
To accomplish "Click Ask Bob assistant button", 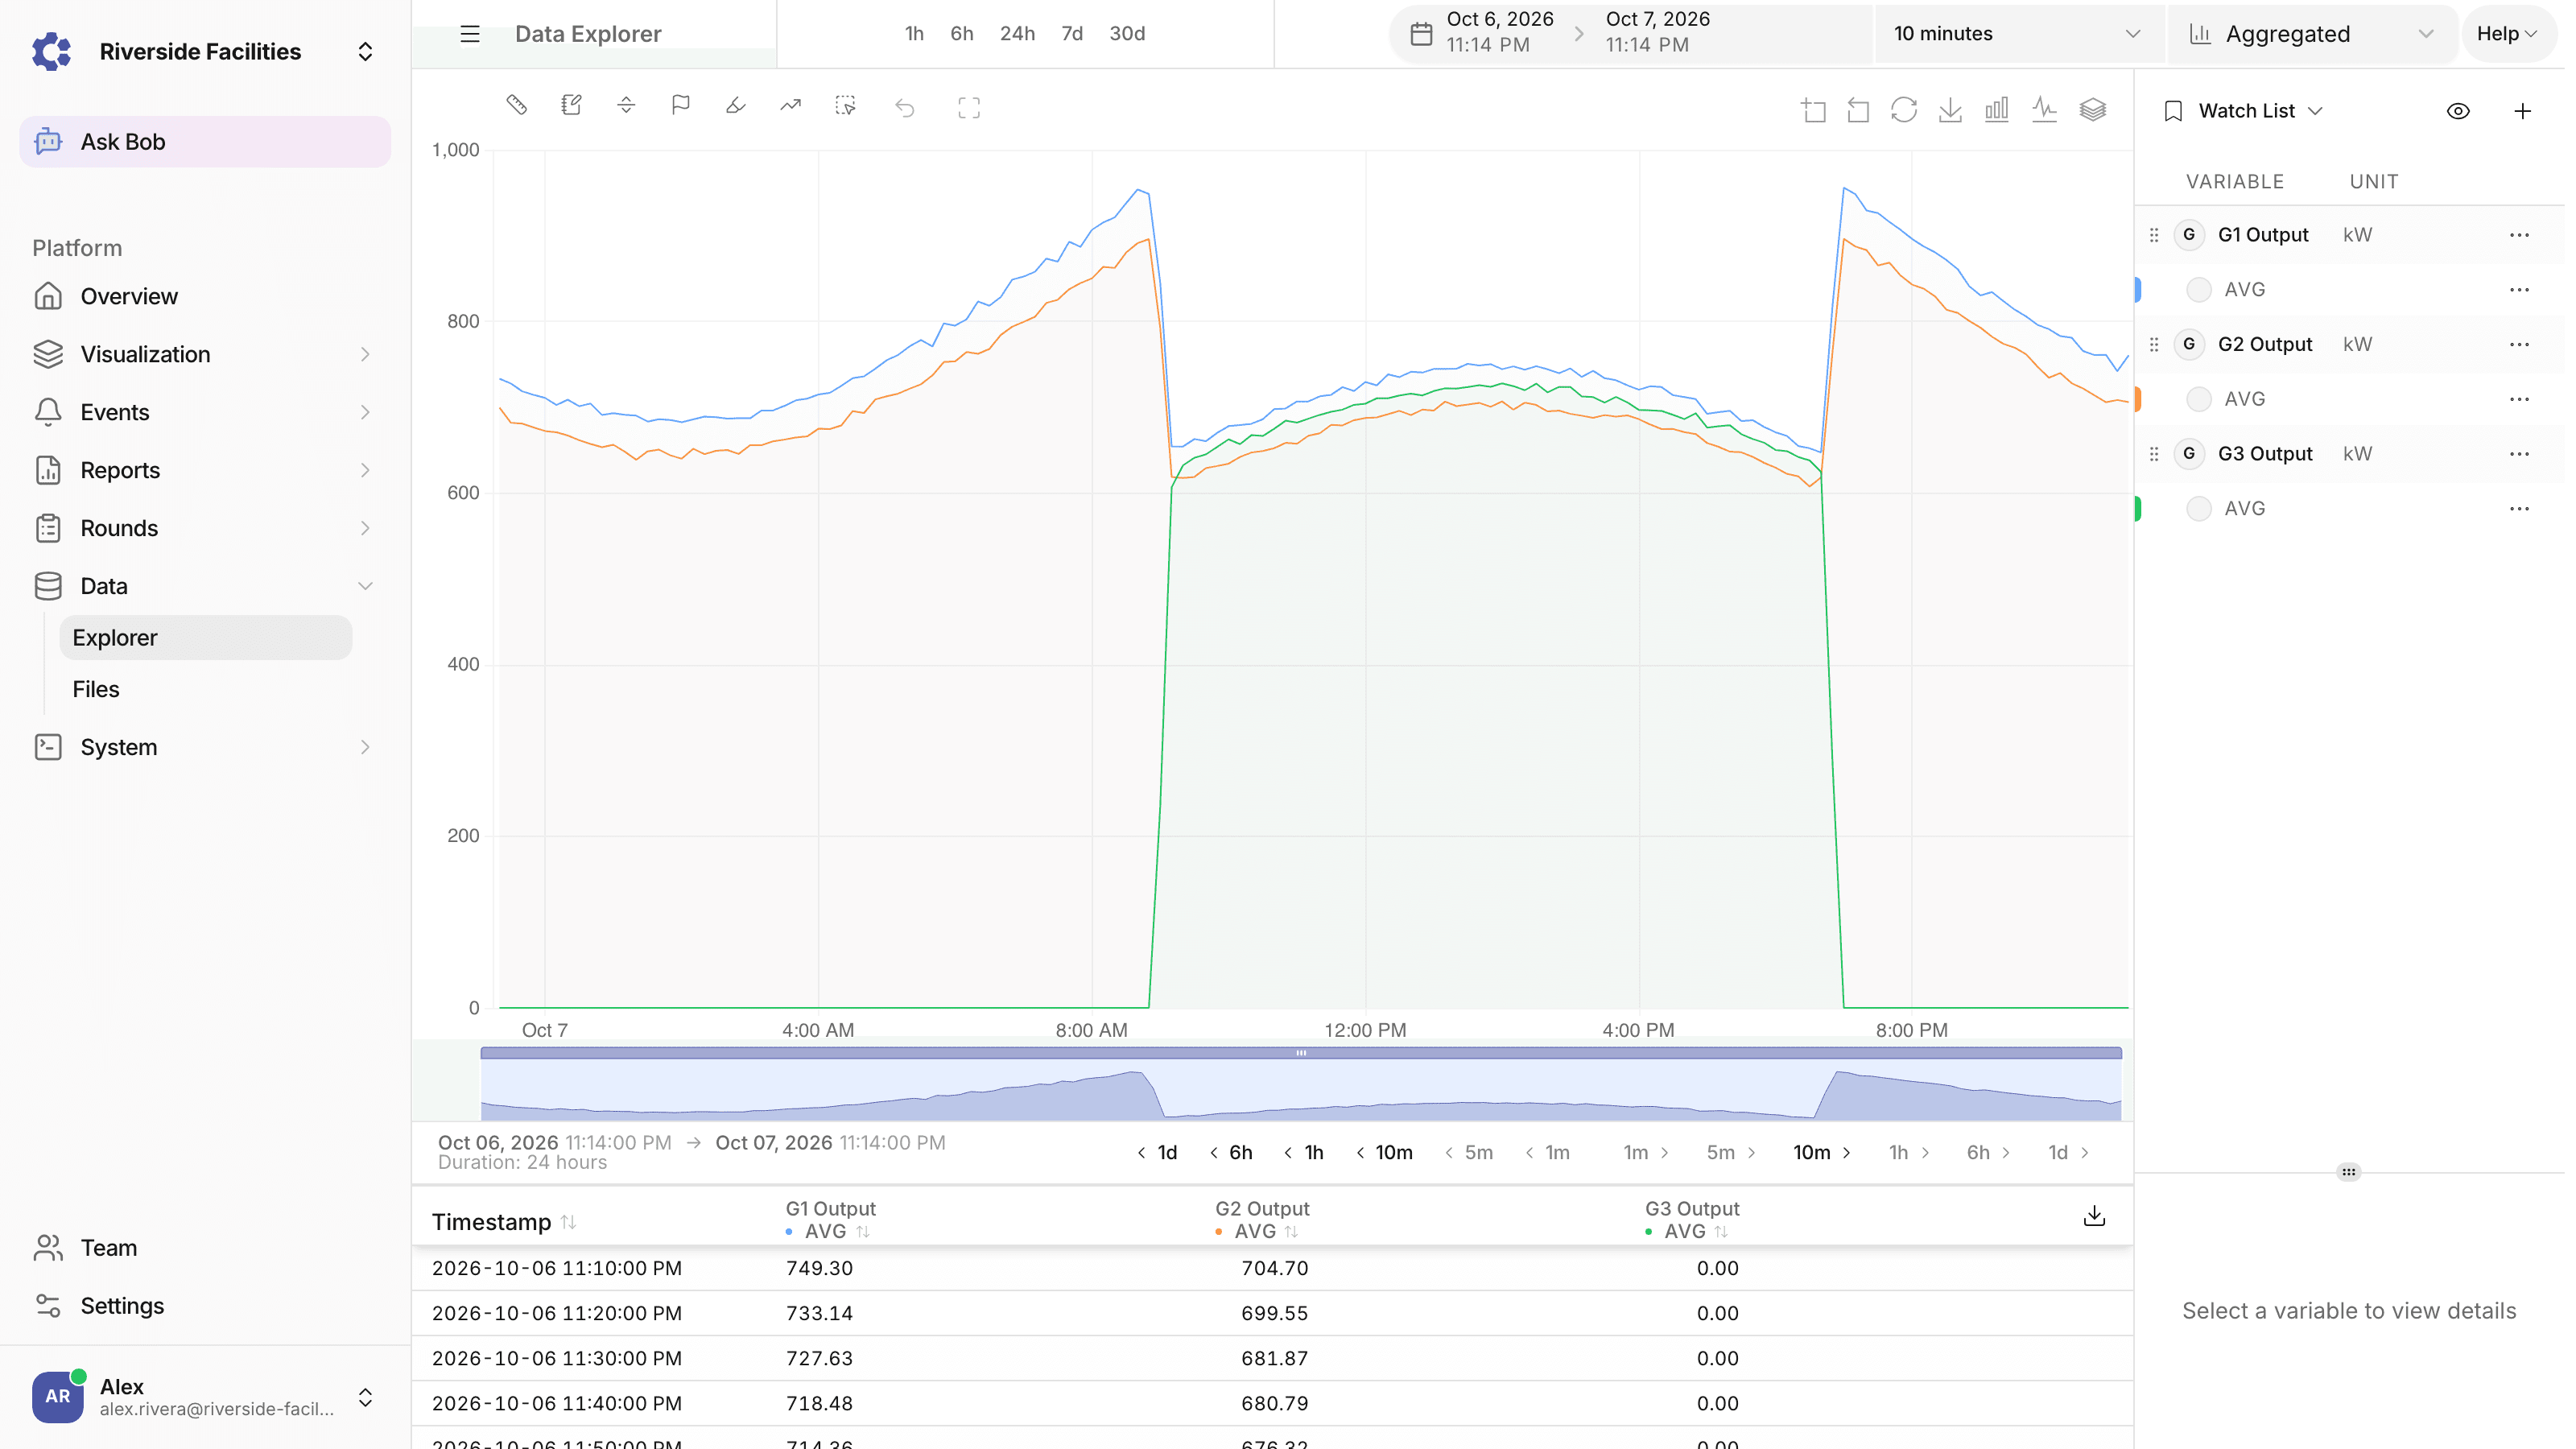I will click(x=205, y=142).
